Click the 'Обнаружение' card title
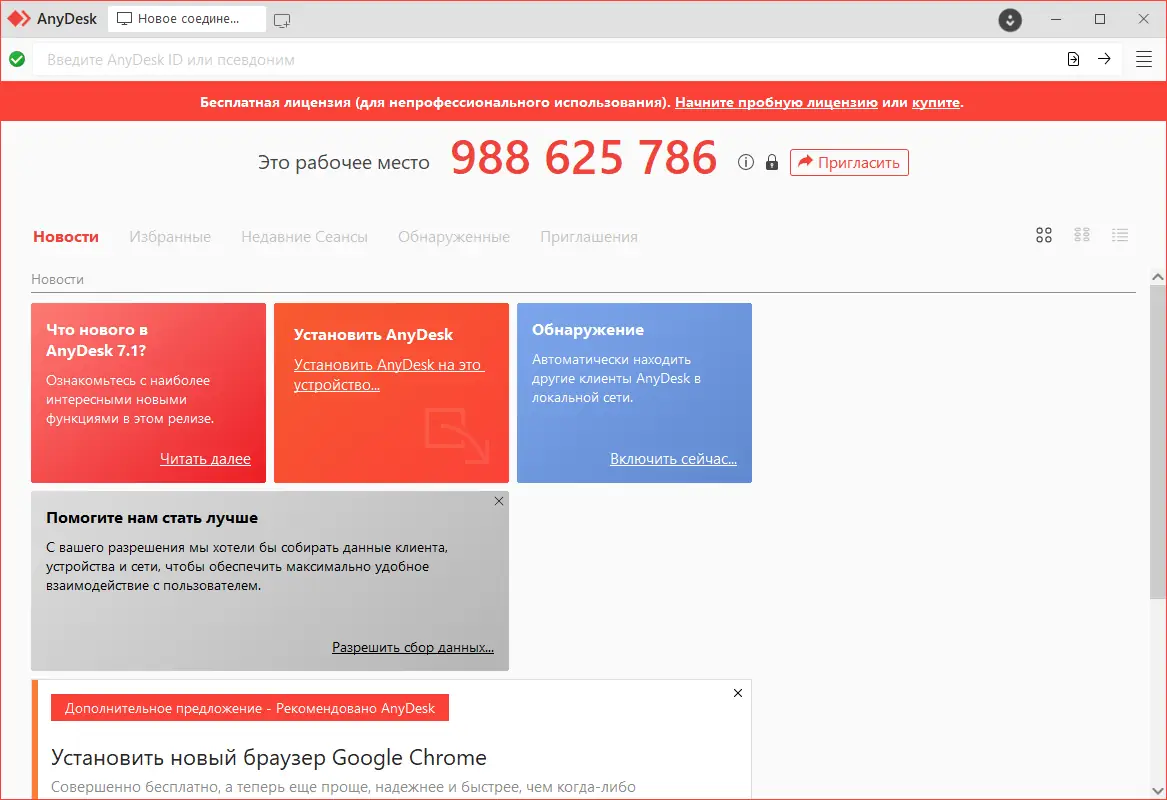Viewport: 1167px width, 800px height. click(x=588, y=330)
